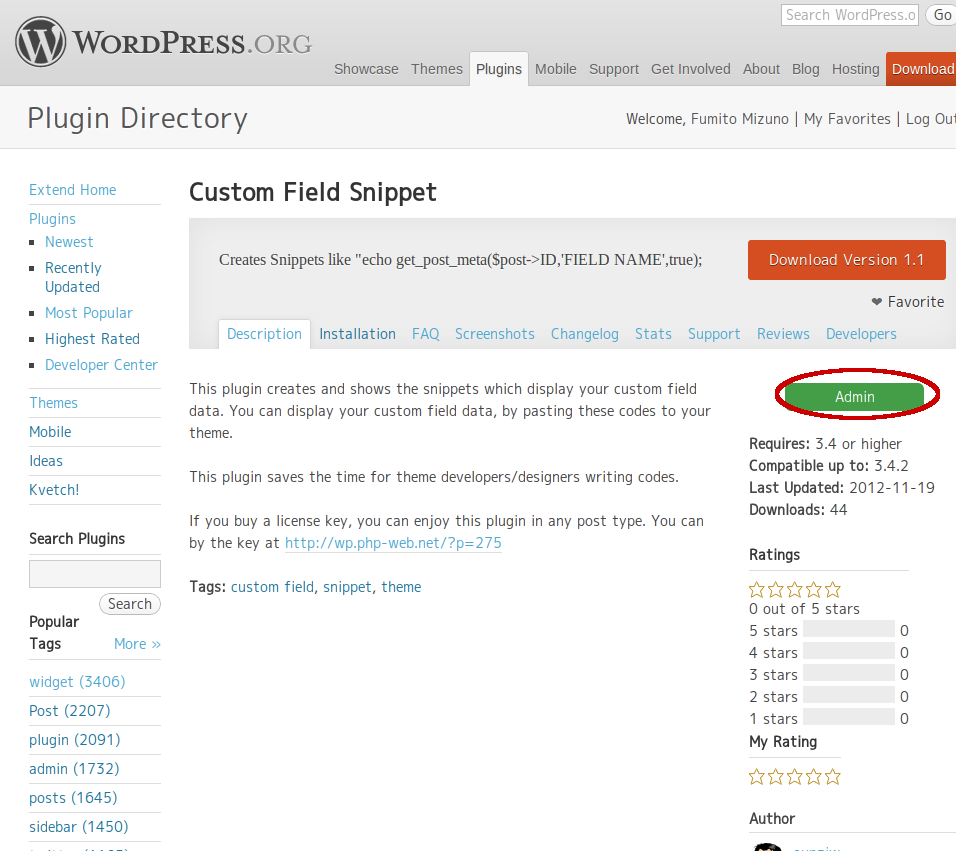Open the Themes navigation menu item
The image size is (956, 851).
437,69
